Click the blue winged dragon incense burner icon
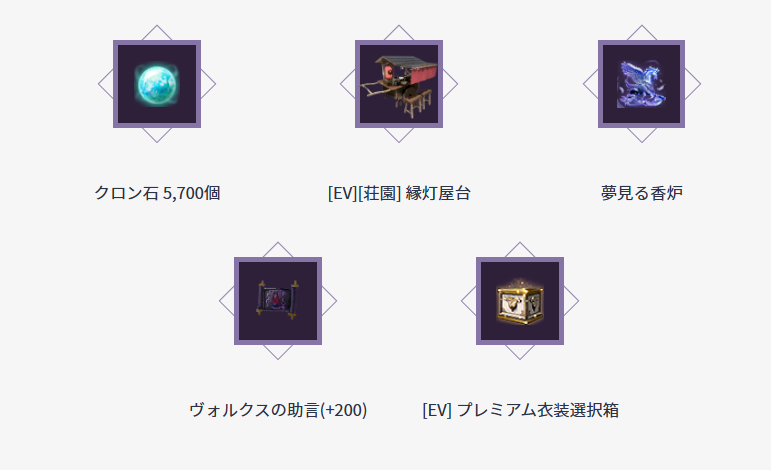This screenshot has width=771, height=470. [641, 84]
